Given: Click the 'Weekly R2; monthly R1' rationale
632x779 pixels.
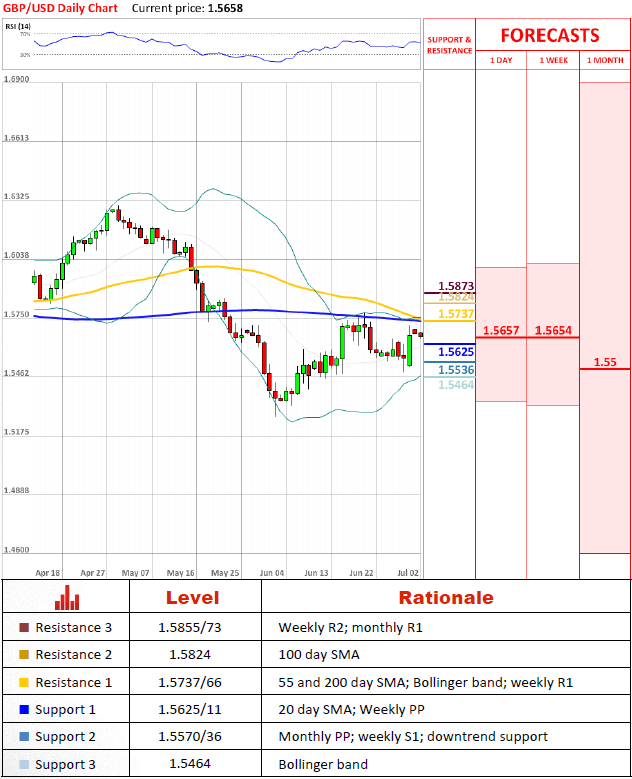Looking at the screenshot, I should [x=350, y=627].
